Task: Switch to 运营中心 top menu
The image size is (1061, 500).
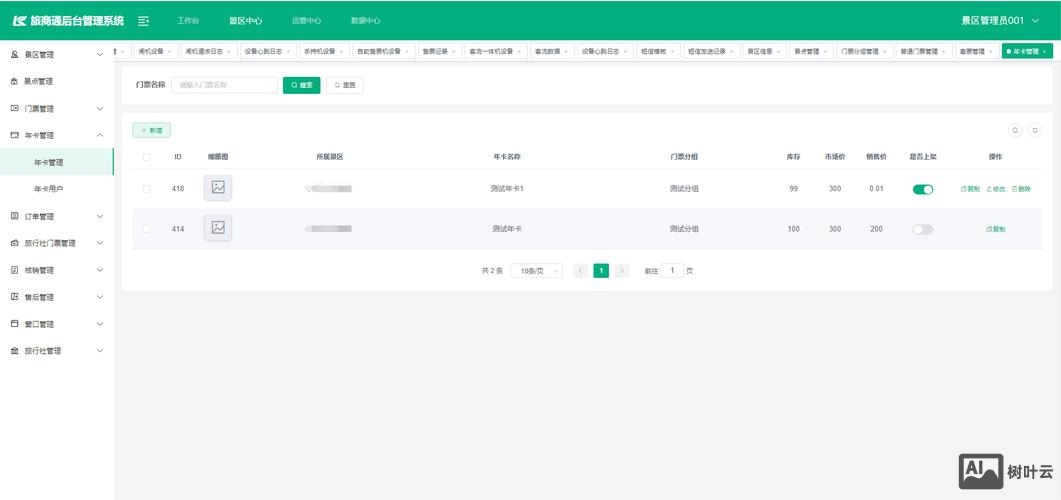Action: click(x=306, y=20)
